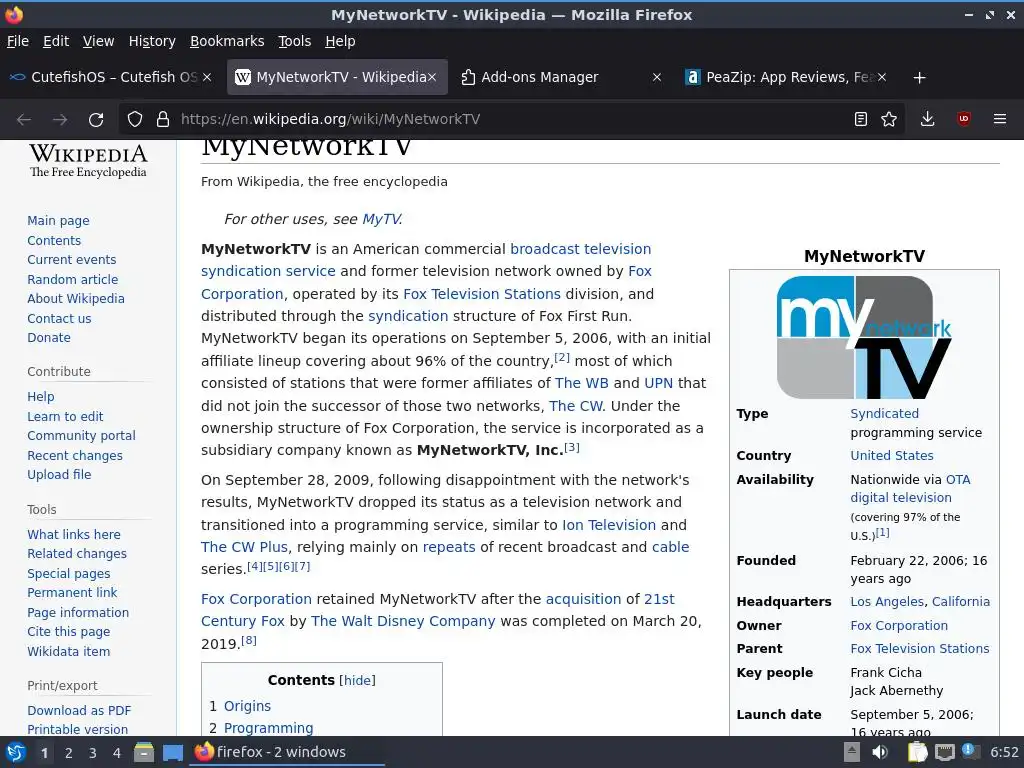
Task: Open Fox Television Stations link in article text
Action: click(x=482, y=295)
